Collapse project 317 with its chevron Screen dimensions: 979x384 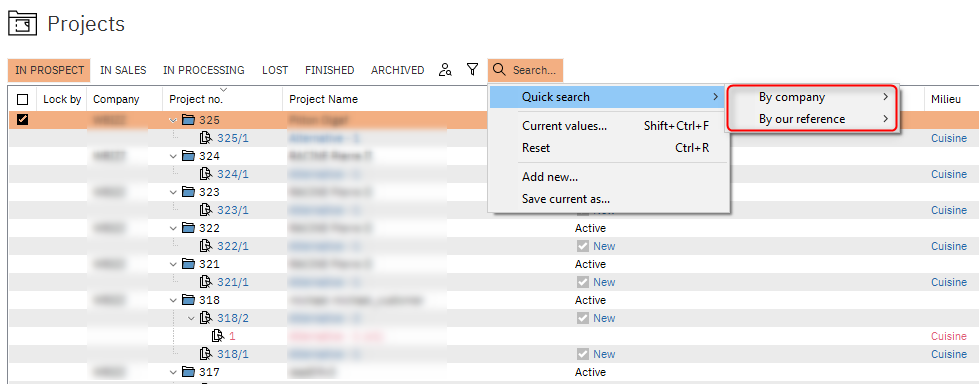pos(173,372)
